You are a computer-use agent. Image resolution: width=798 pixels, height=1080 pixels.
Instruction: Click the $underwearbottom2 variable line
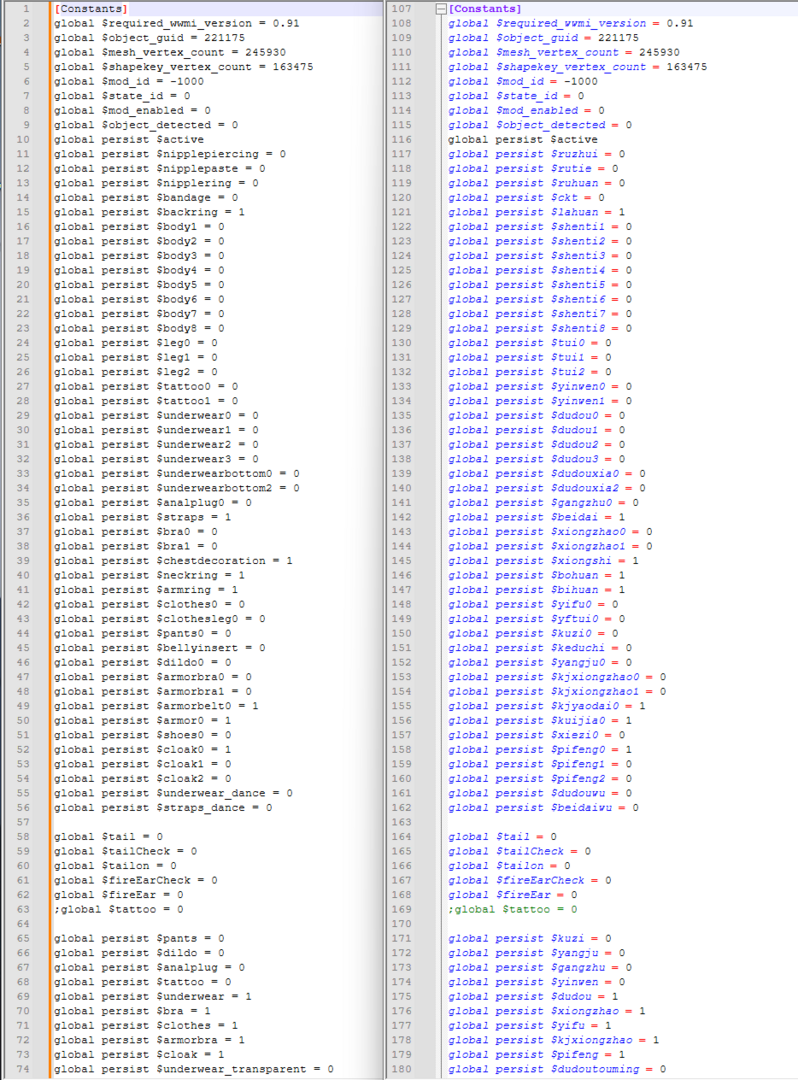click(x=177, y=488)
